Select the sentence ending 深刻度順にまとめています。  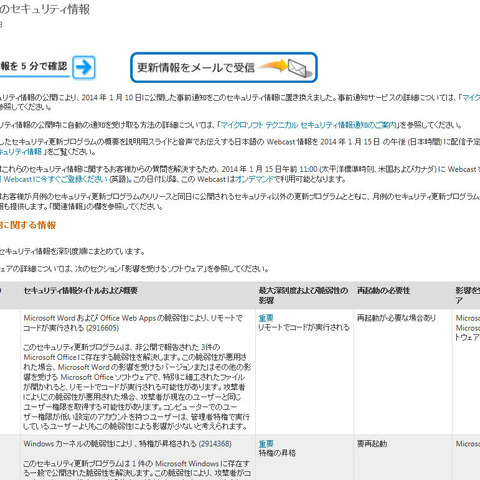pyautogui.click(x=72, y=252)
